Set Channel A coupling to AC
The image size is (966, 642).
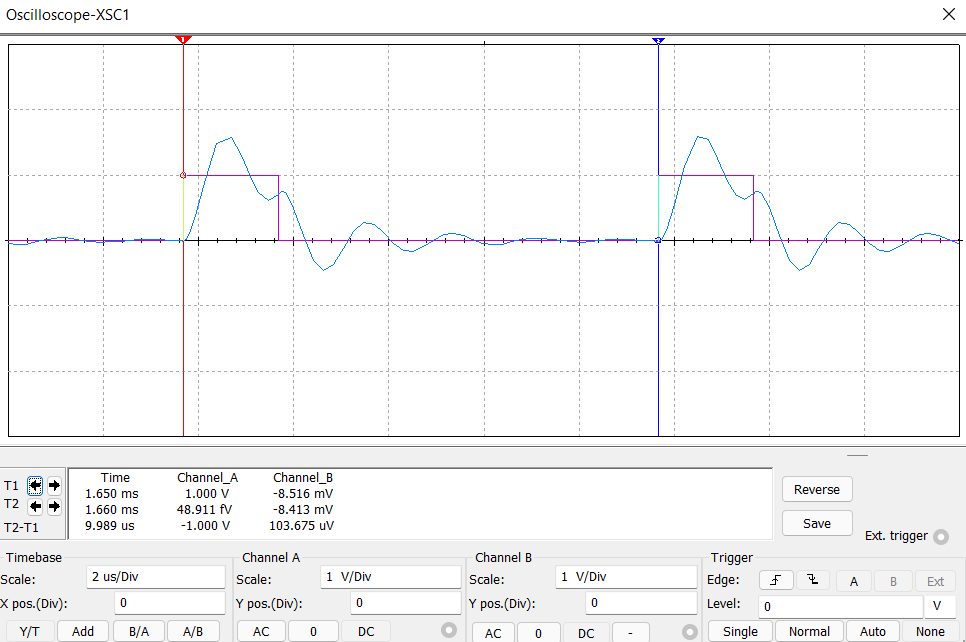point(261,632)
